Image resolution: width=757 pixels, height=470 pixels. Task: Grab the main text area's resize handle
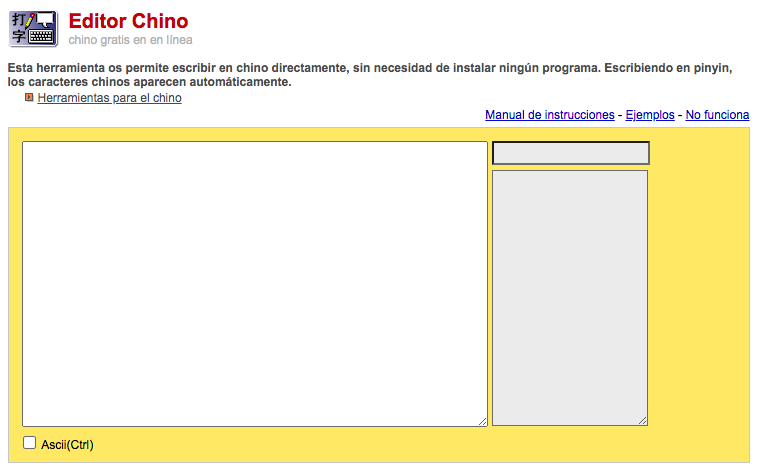pyautogui.click(x=482, y=421)
